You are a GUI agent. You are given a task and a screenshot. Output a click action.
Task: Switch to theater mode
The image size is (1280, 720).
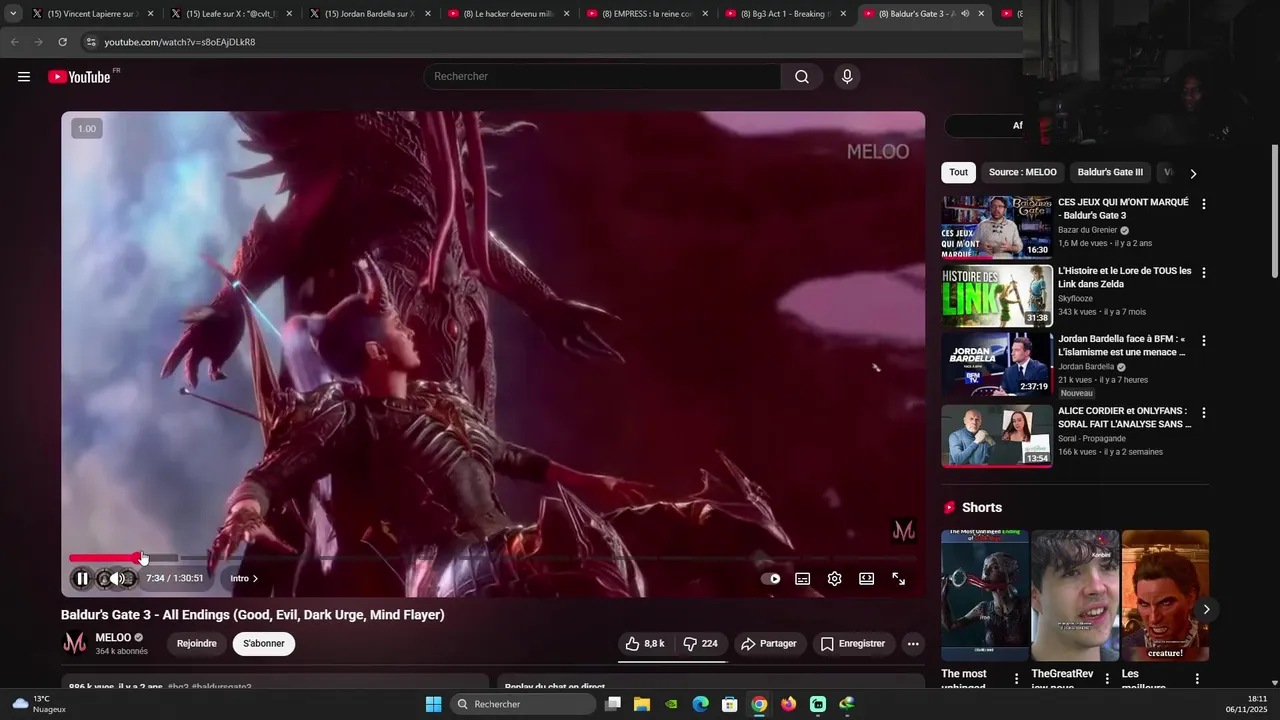coord(867,578)
